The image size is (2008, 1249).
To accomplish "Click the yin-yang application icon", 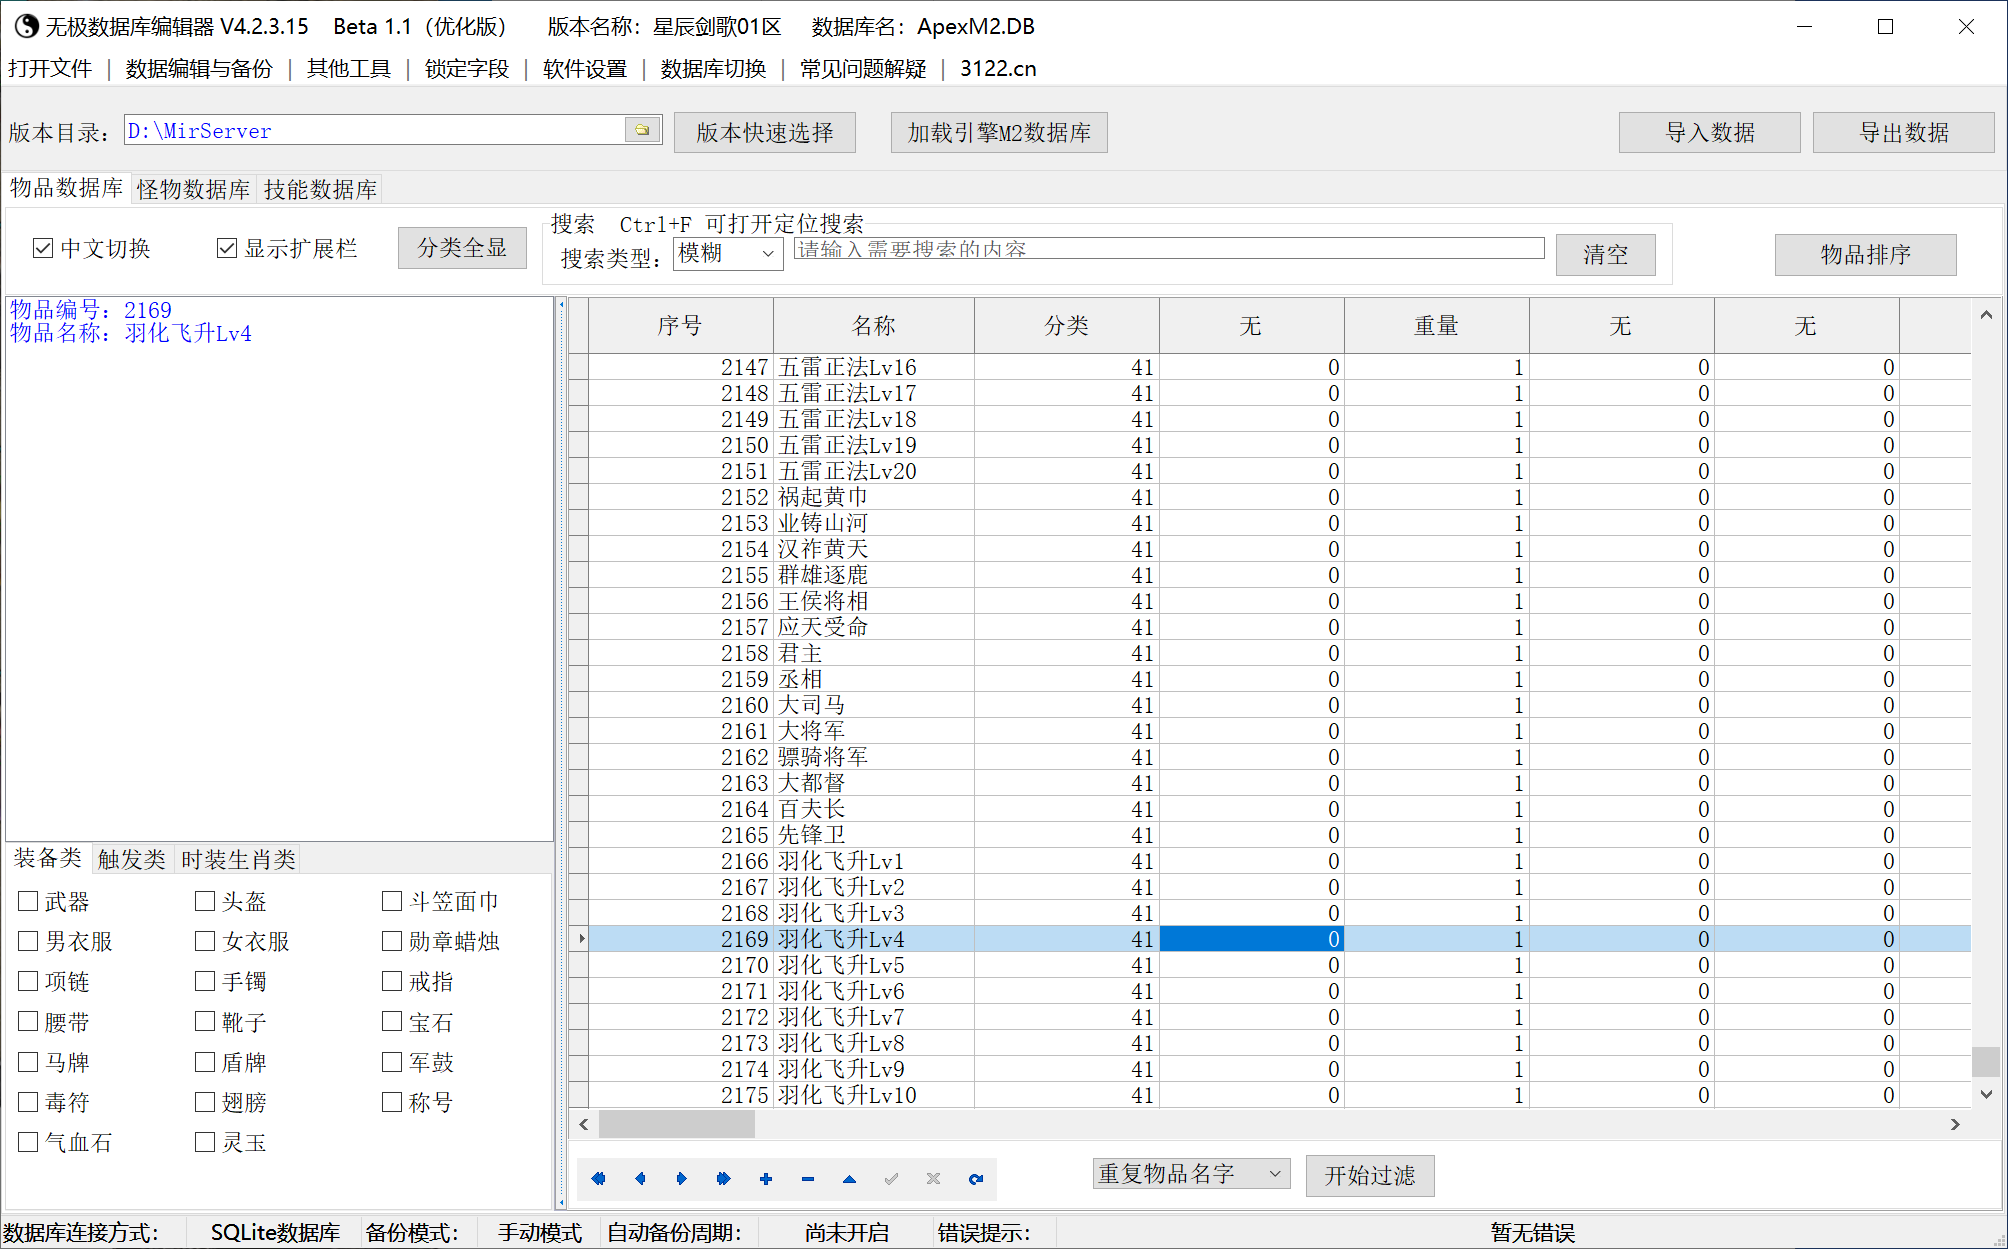I will pyautogui.click(x=25, y=26).
